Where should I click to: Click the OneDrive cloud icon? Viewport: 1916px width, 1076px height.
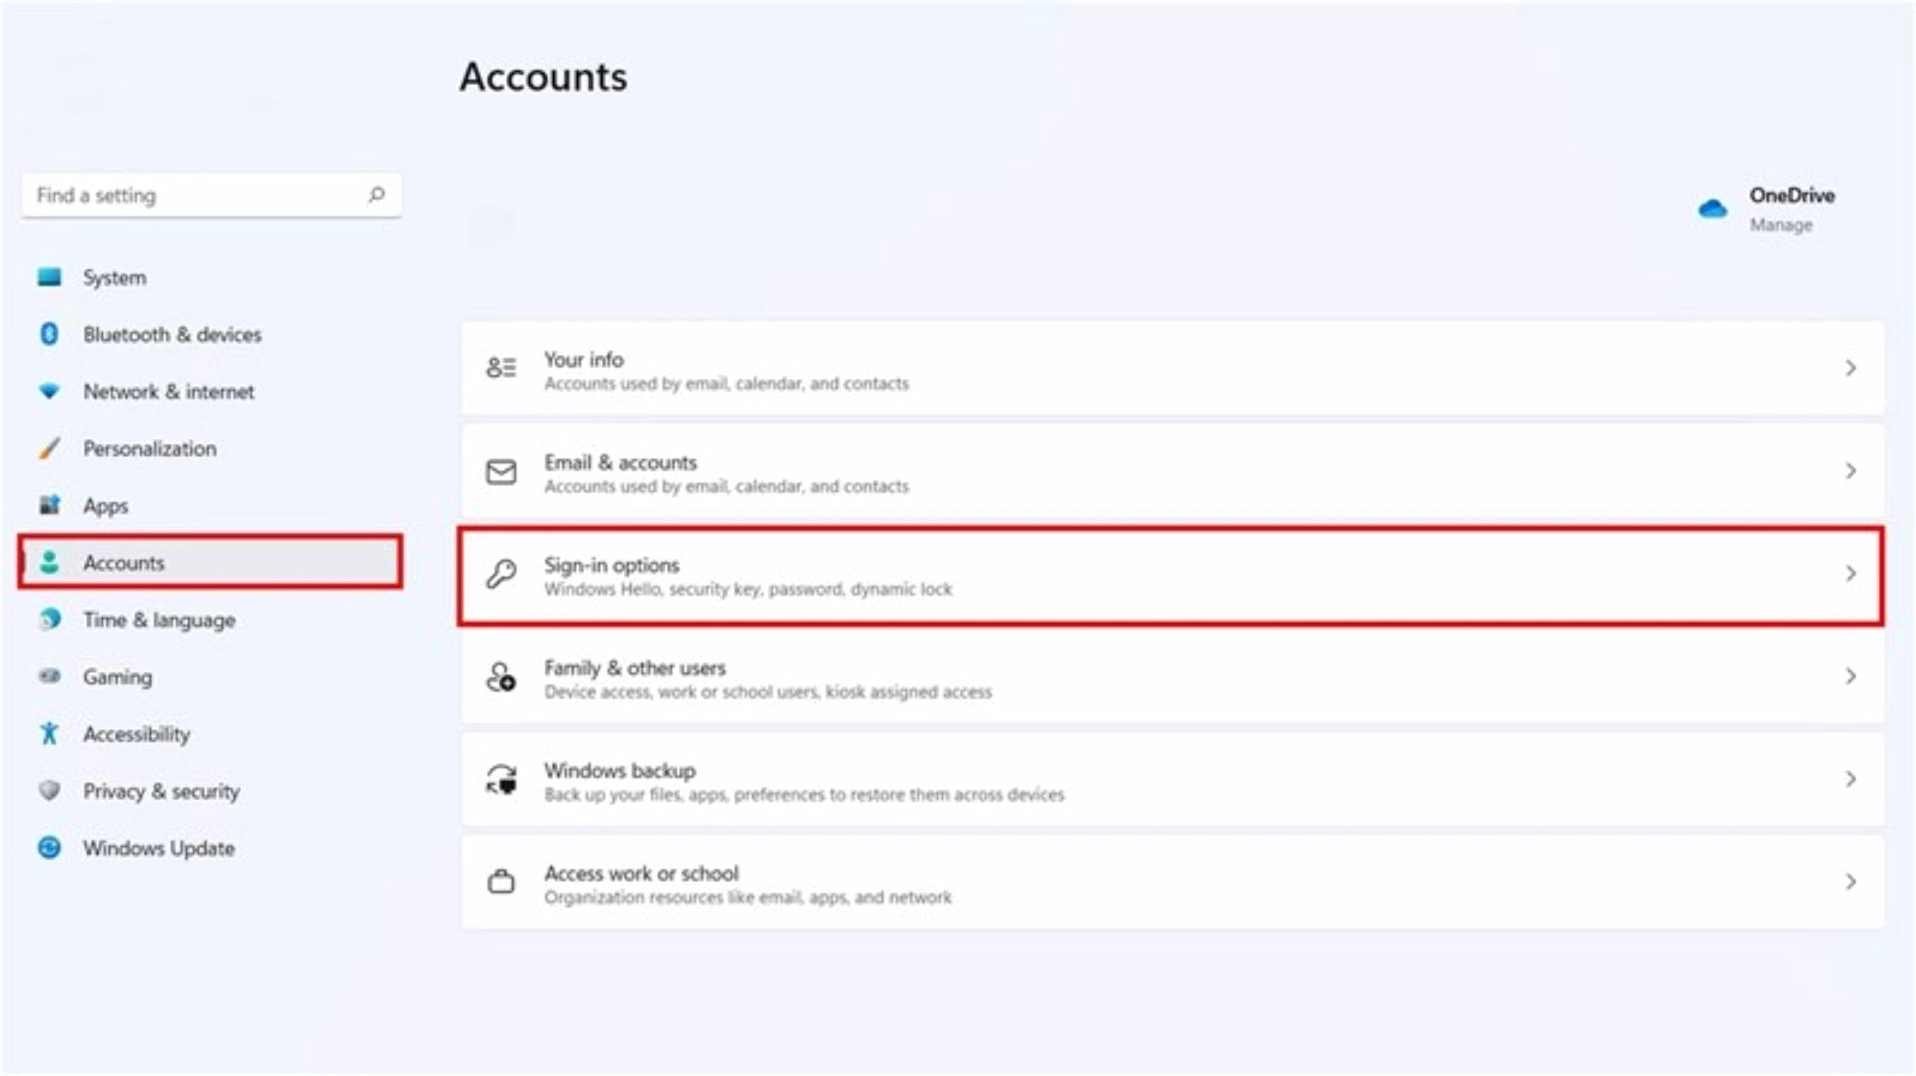point(1712,207)
